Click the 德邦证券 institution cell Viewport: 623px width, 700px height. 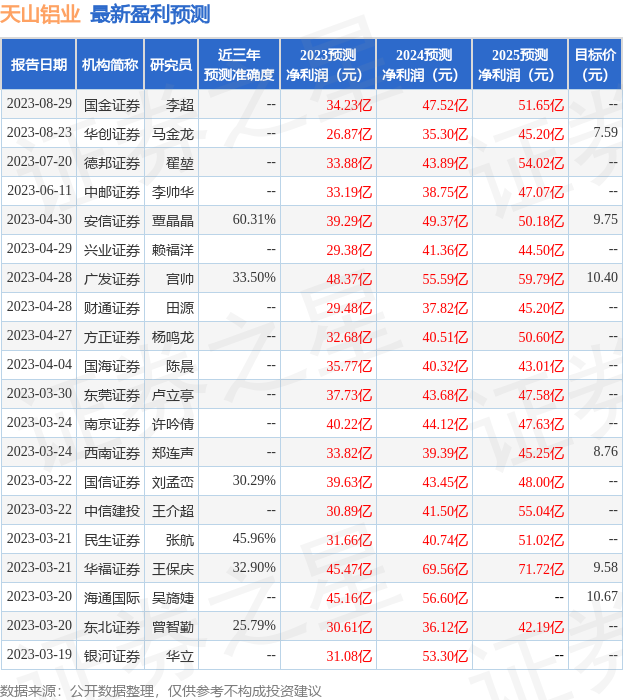click(112, 163)
